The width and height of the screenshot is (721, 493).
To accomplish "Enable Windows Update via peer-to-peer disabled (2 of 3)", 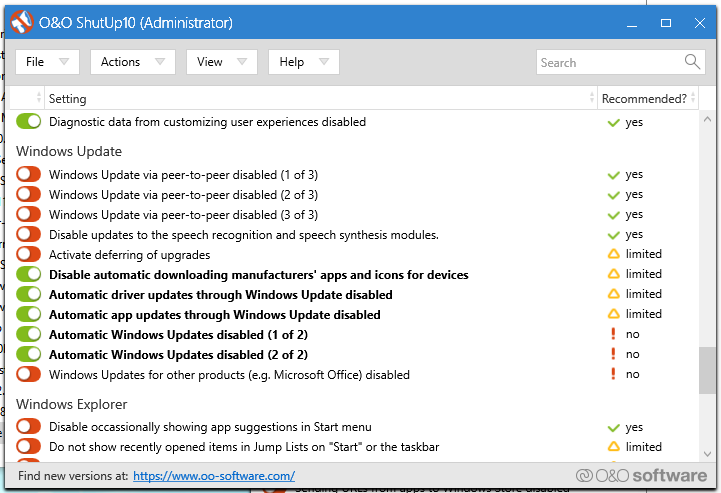I will click(x=29, y=194).
